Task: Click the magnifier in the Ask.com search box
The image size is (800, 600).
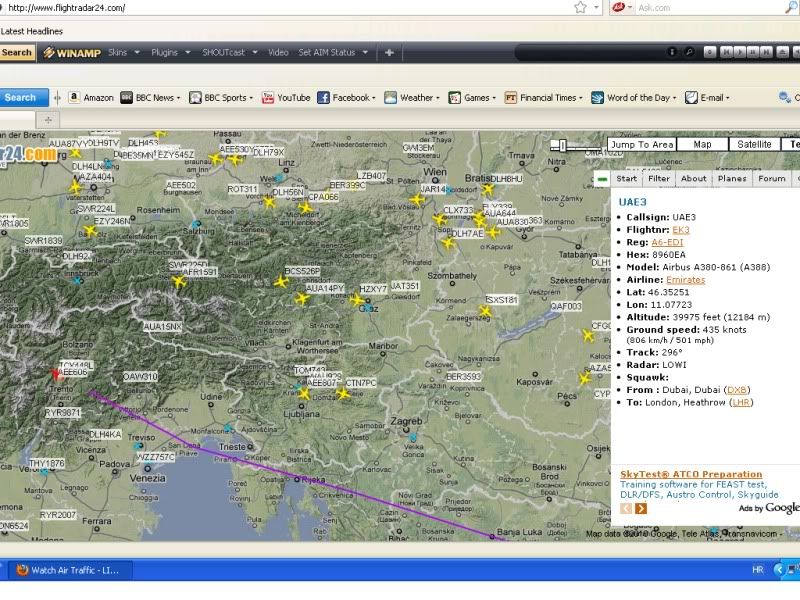Action: pyautogui.click(x=791, y=7)
